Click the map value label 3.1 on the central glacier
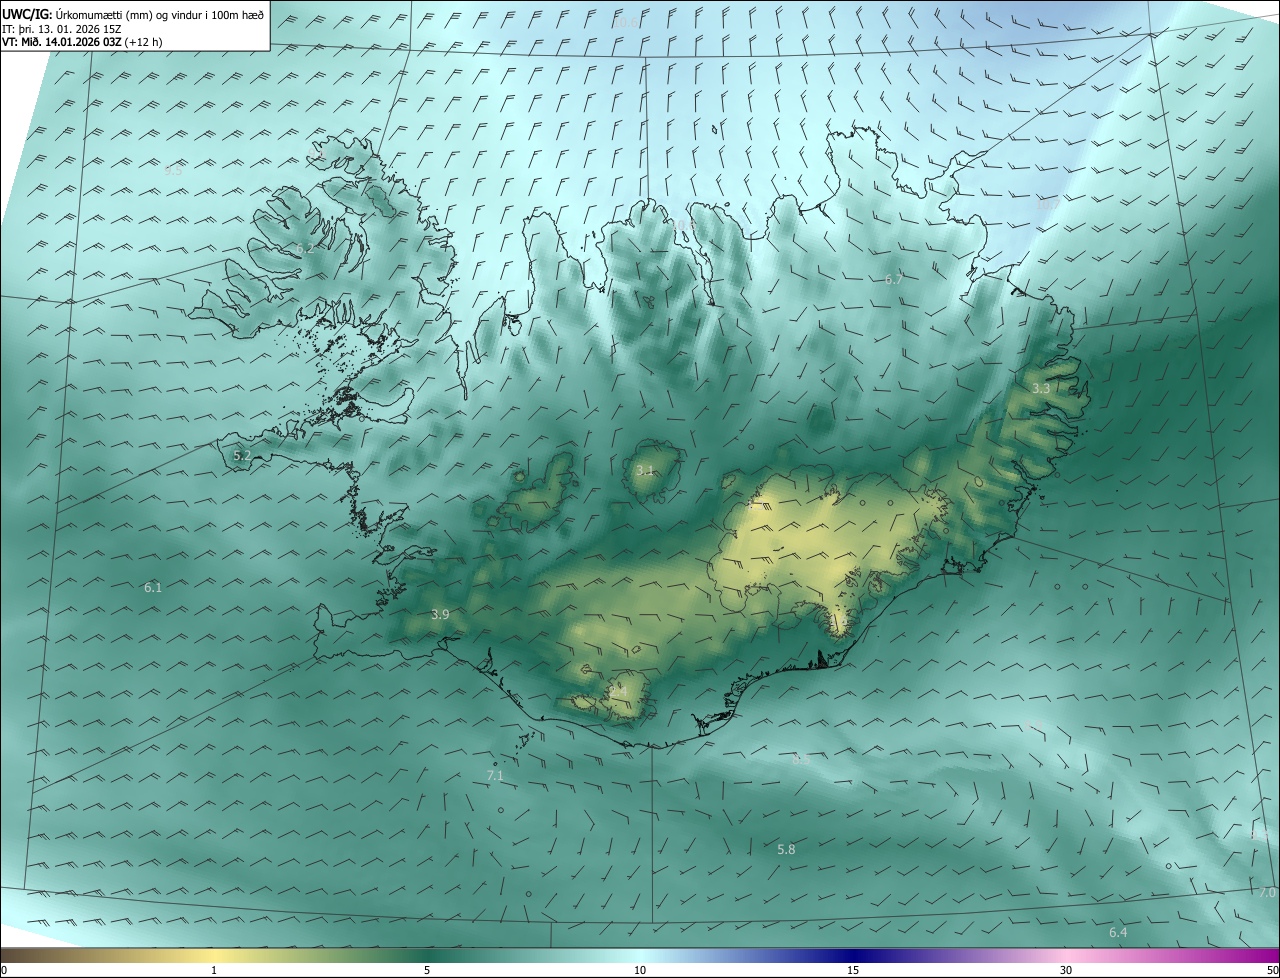The image size is (1280, 978). click(x=645, y=469)
